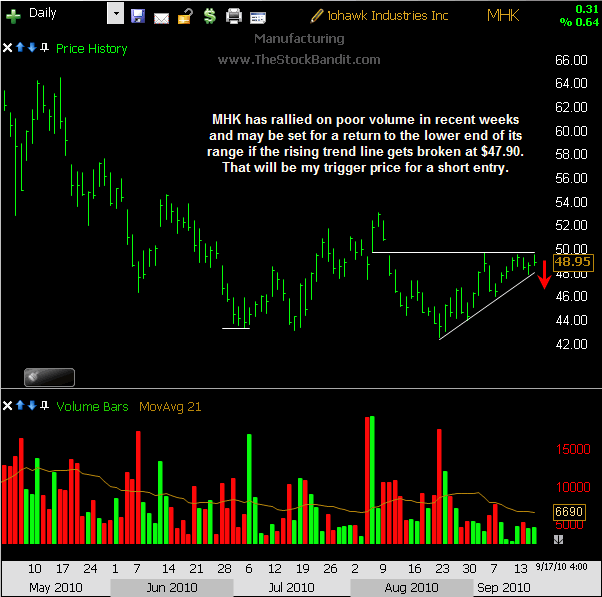Click the MHK ticker symbol field
602x597 pixels.
pyautogui.click(x=502, y=15)
